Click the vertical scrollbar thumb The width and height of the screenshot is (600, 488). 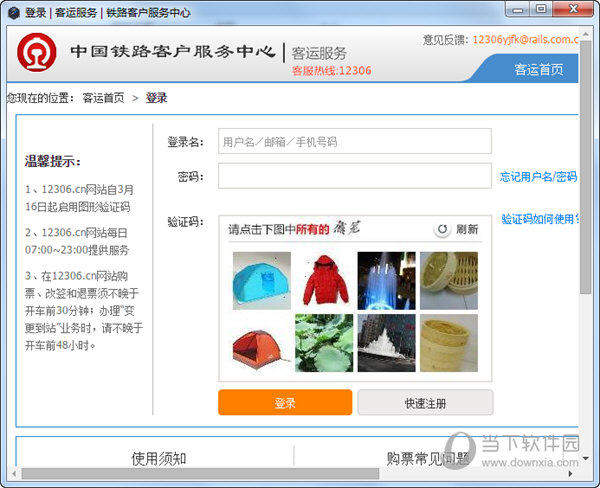coord(585,166)
